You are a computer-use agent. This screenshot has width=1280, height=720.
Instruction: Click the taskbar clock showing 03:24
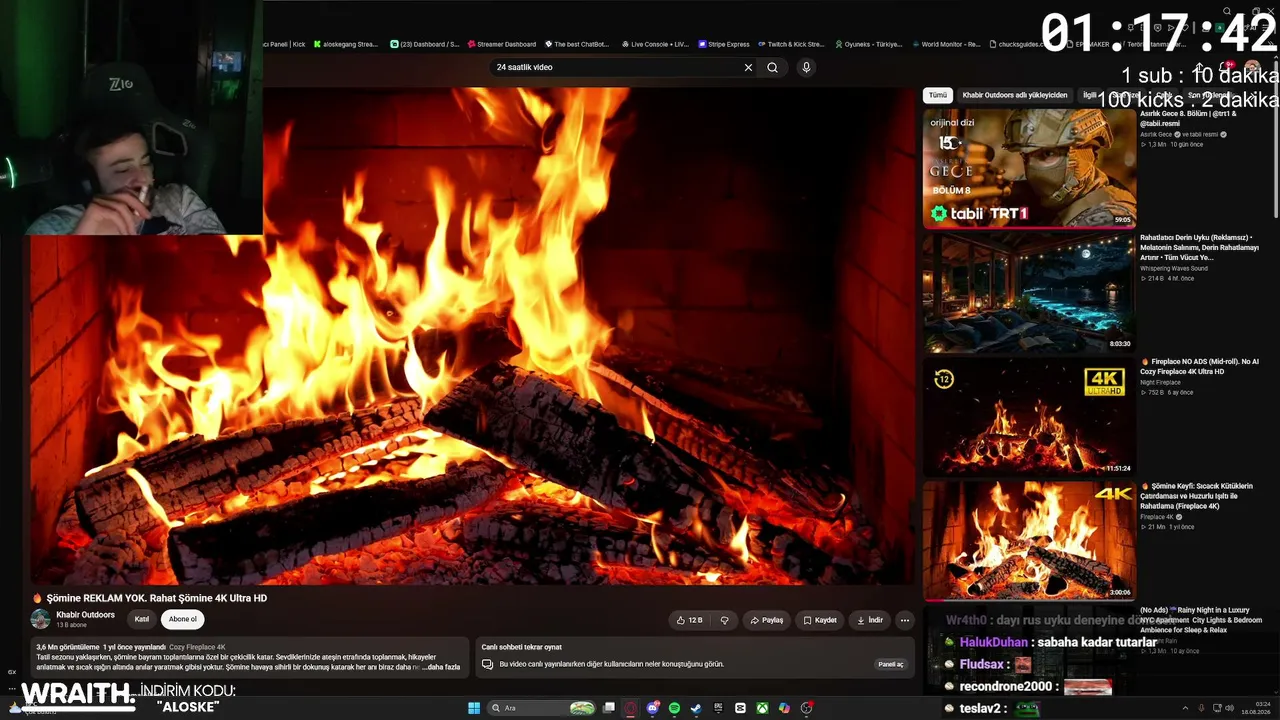(x=1255, y=708)
